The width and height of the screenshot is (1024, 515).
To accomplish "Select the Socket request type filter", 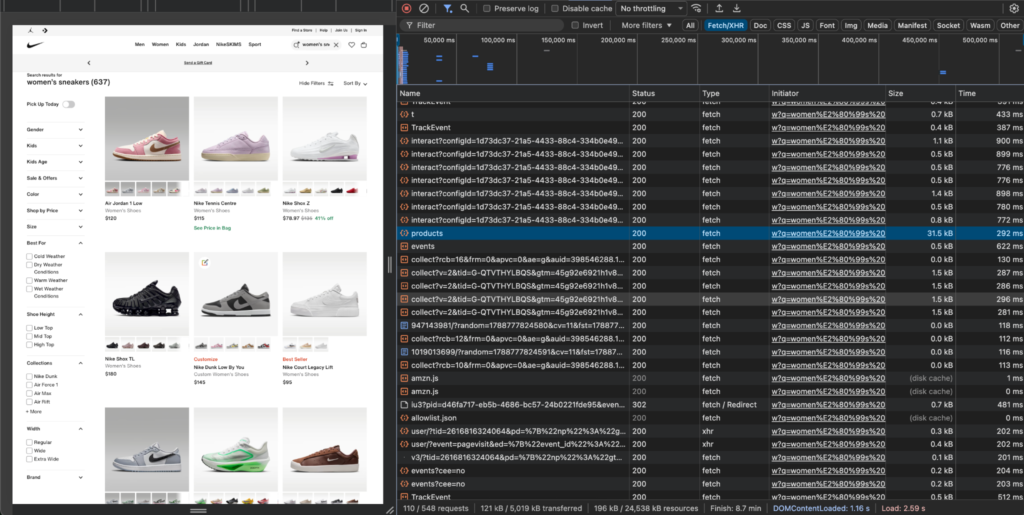I will point(948,25).
